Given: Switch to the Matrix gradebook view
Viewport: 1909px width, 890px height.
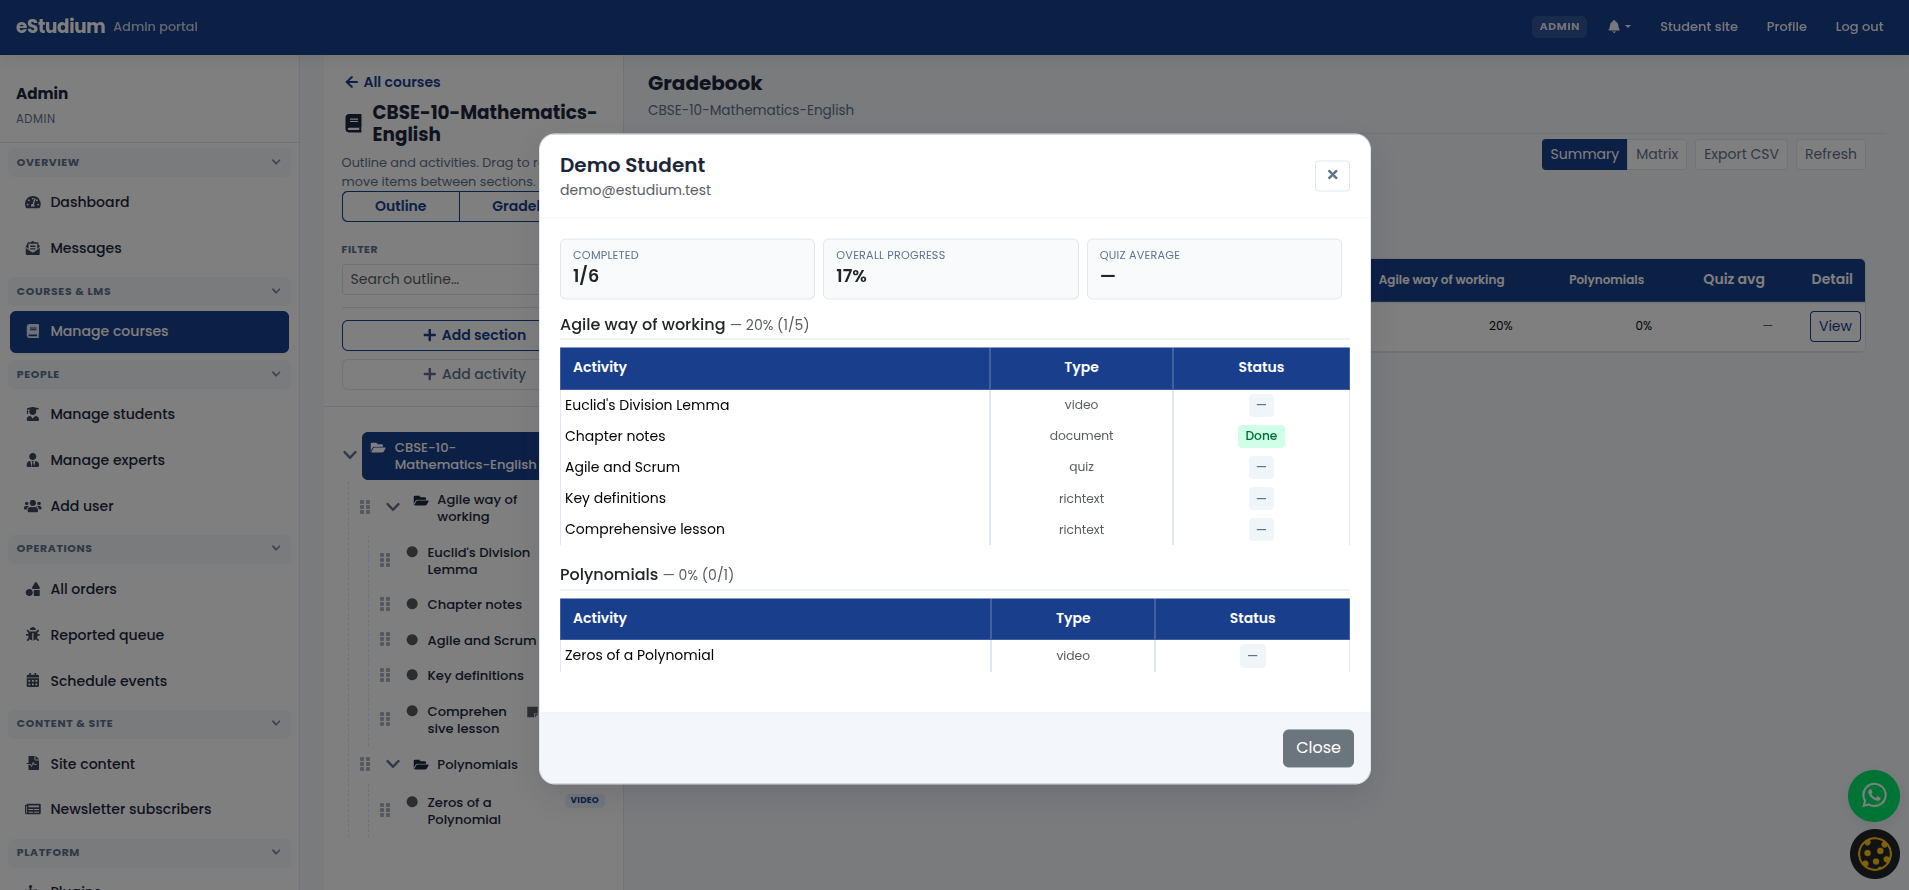Looking at the screenshot, I should [x=1657, y=154].
